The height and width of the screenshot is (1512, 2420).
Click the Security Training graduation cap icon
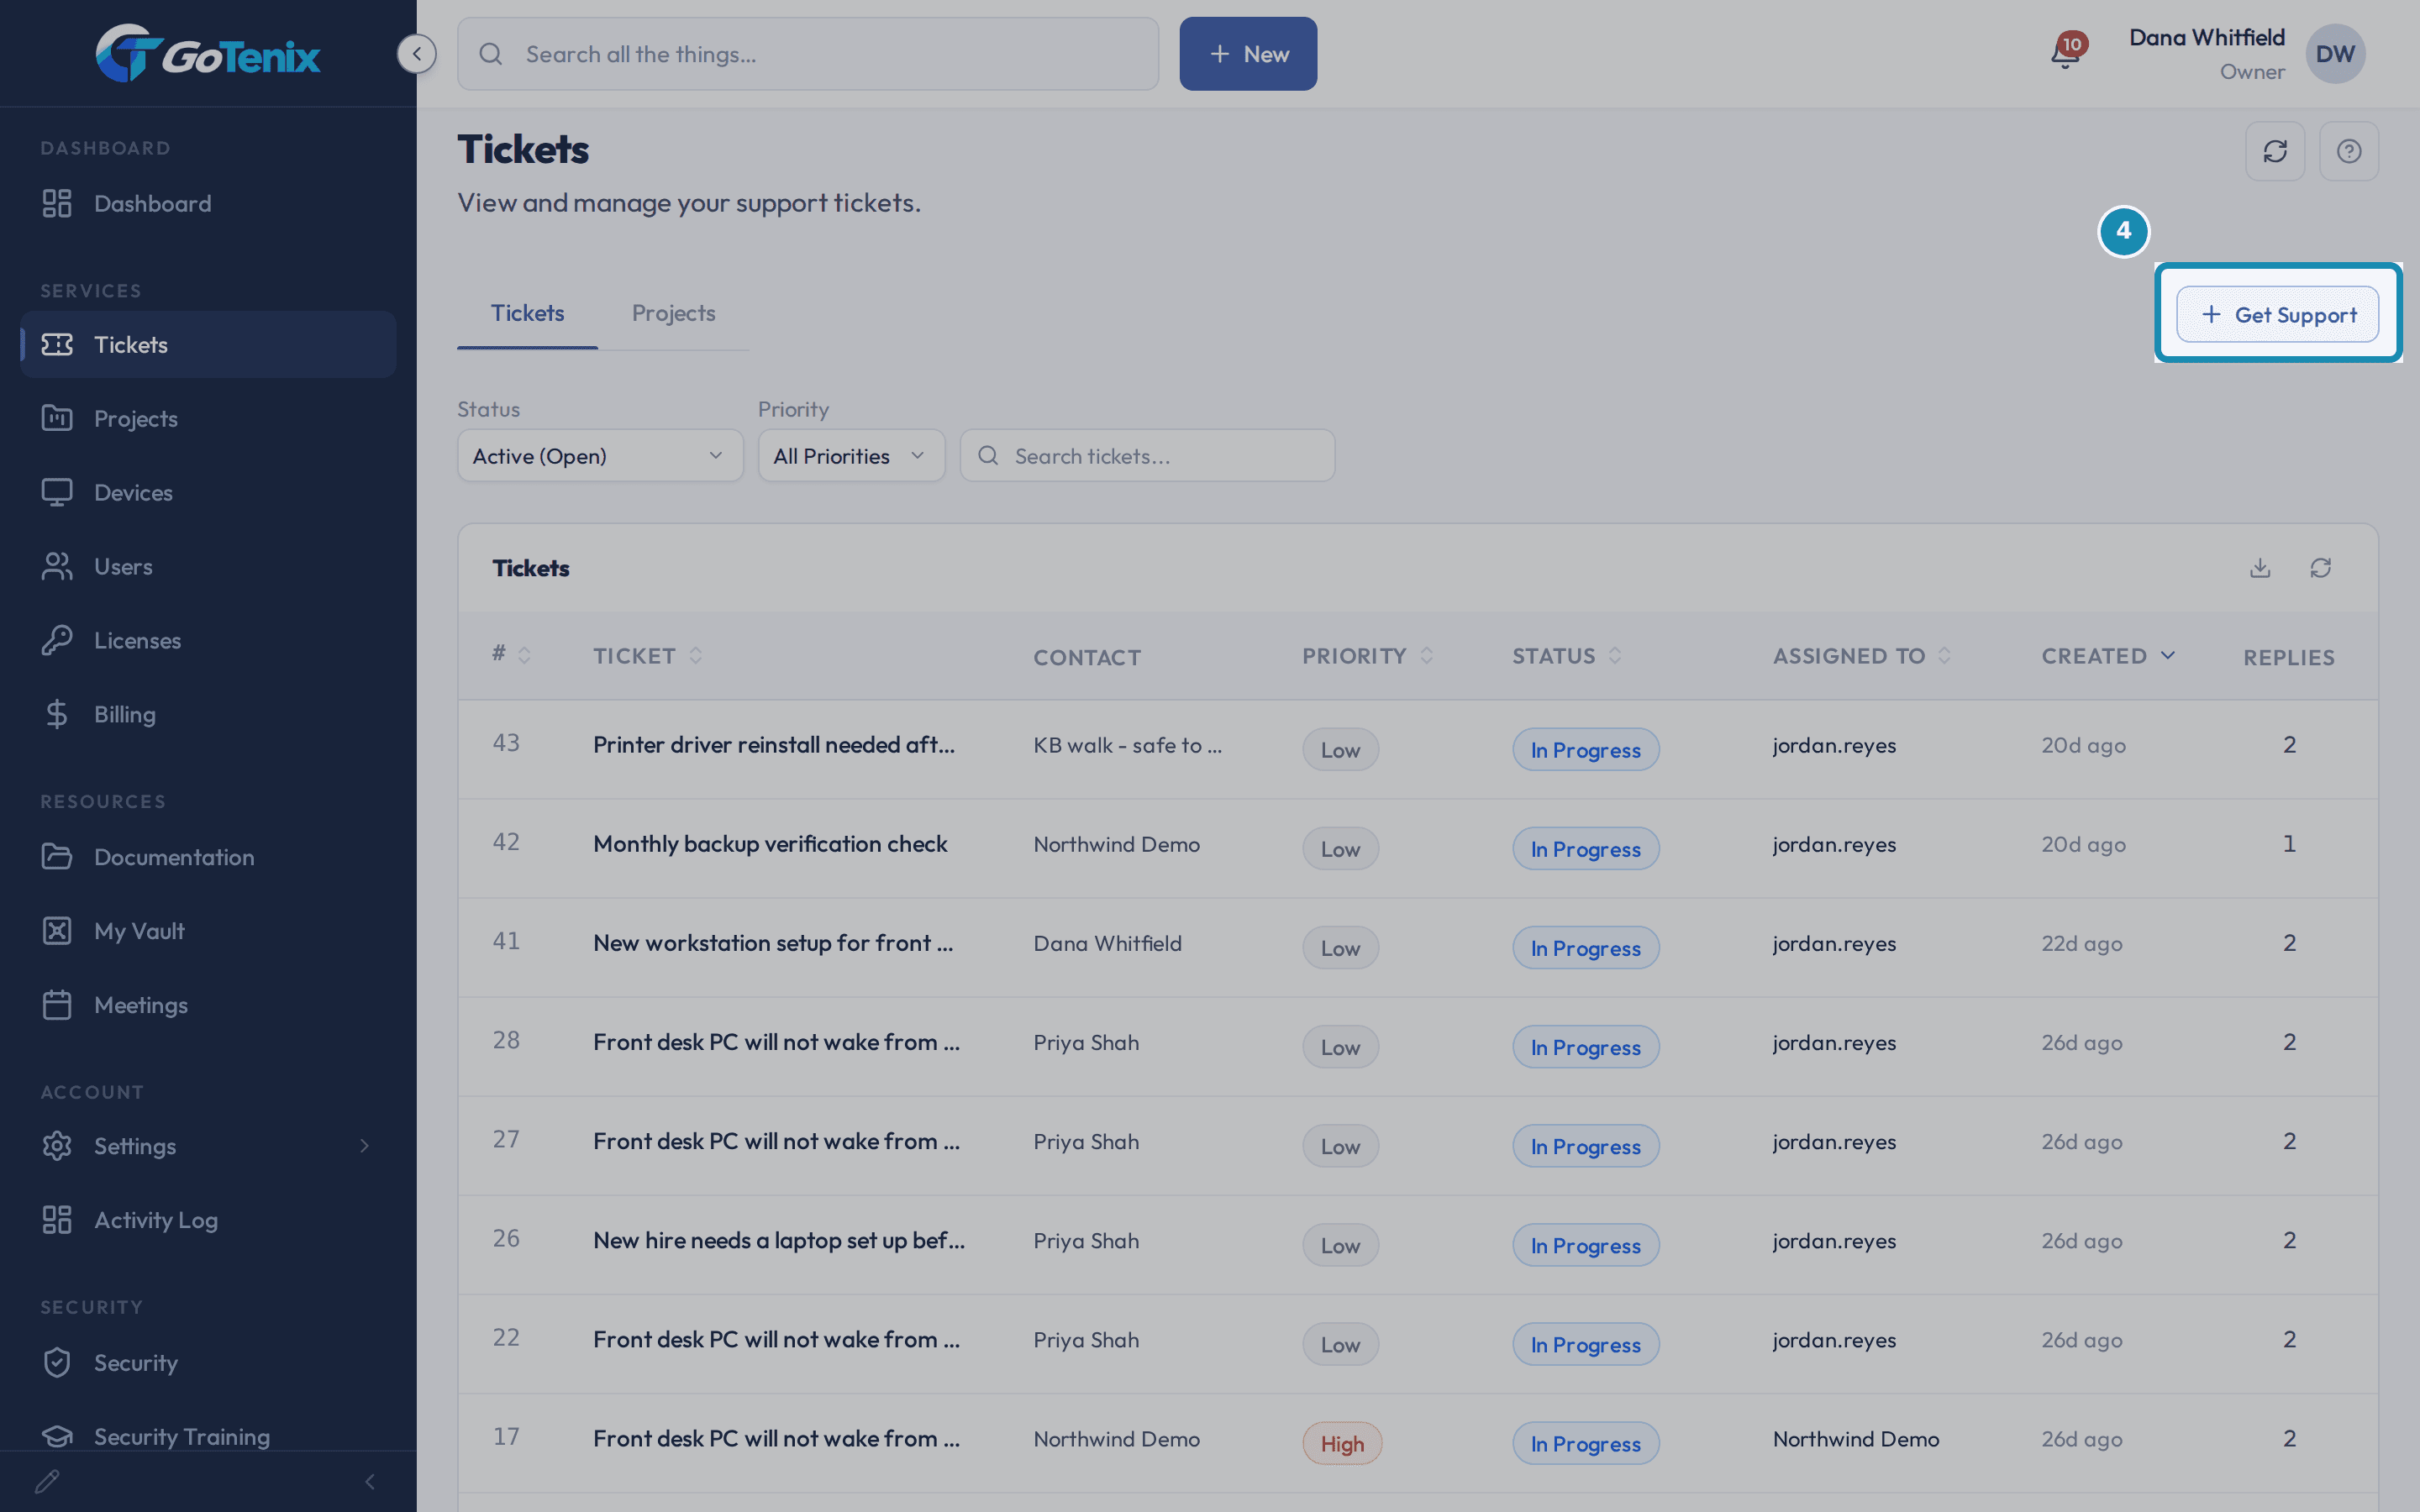click(57, 1436)
